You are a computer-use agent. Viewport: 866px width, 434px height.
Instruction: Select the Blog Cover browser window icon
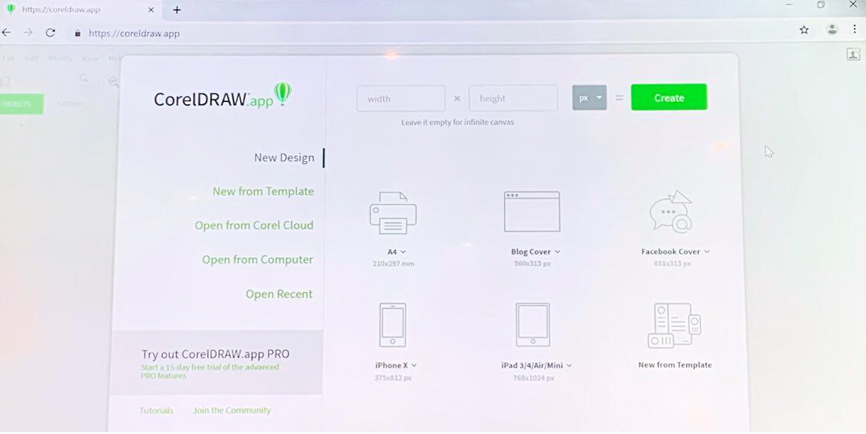coord(532,211)
